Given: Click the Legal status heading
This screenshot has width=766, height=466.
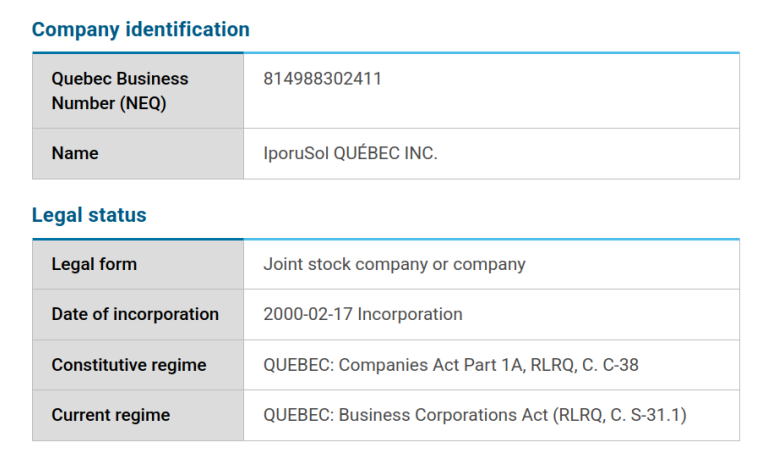Looking at the screenshot, I should pyautogui.click(x=89, y=215).
